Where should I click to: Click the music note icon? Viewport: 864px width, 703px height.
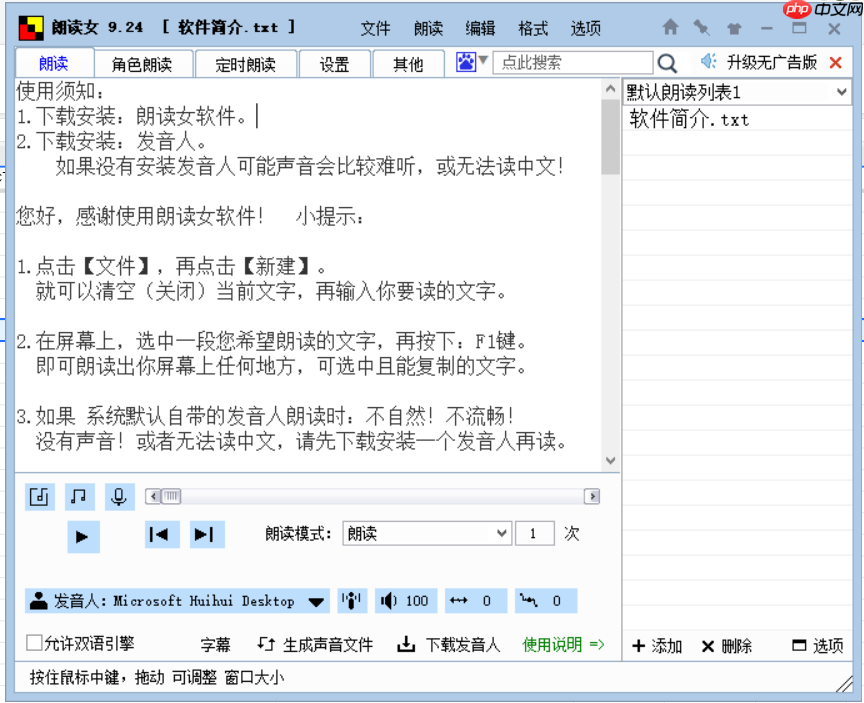click(x=79, y=496)
